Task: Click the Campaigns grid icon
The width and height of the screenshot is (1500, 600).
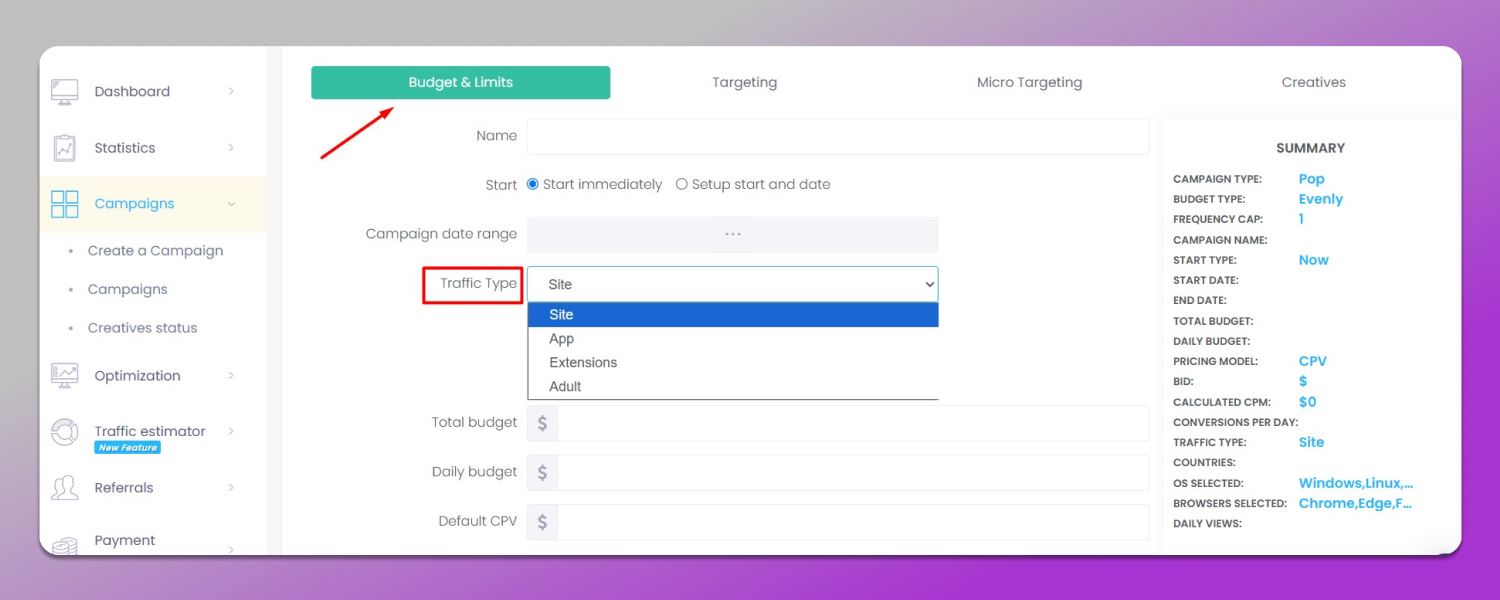Action: [64, 204]
